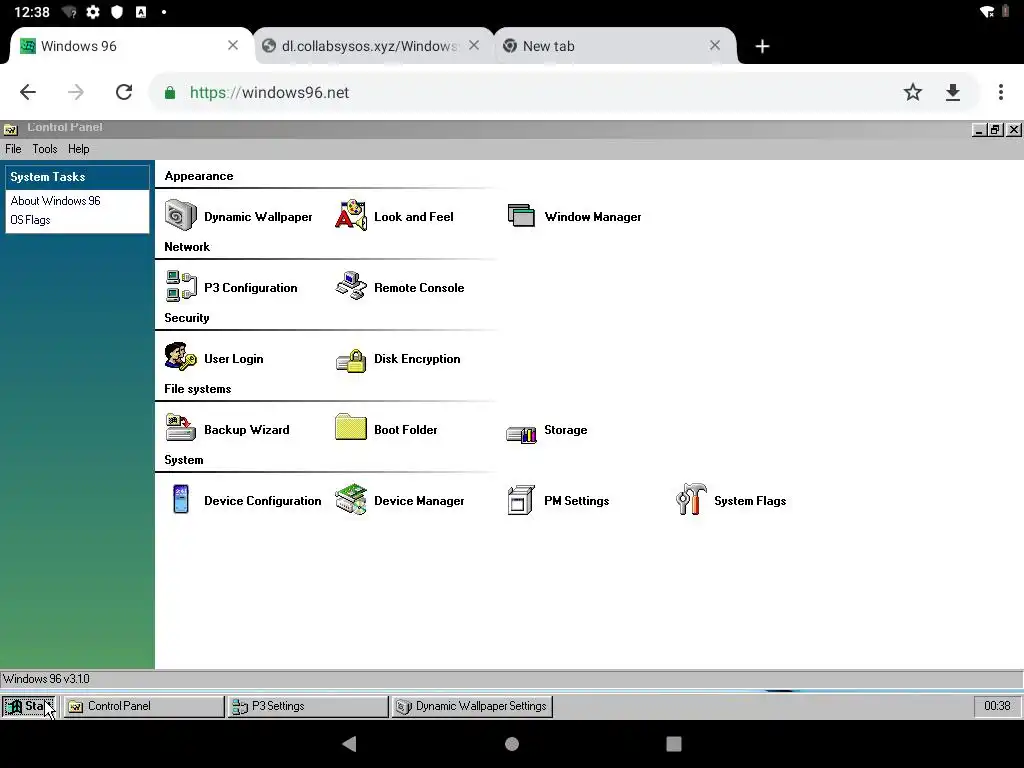Open the Storage icon
1024x768 pixels.
(521, 434)
